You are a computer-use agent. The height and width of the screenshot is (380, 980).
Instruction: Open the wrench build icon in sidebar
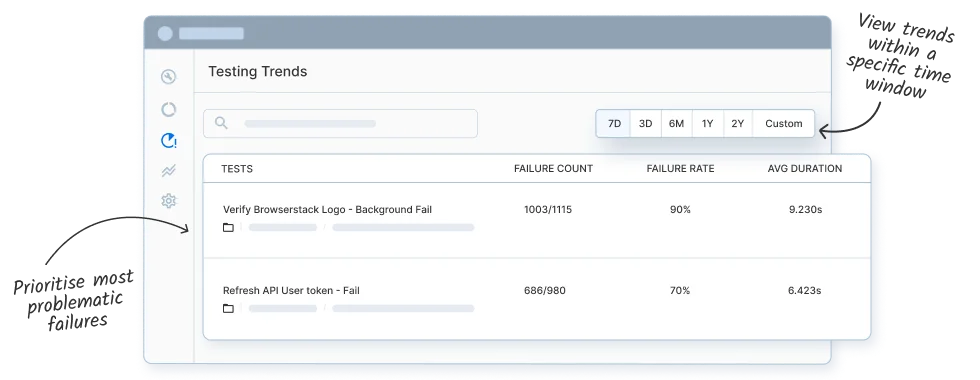pos(168,77)
